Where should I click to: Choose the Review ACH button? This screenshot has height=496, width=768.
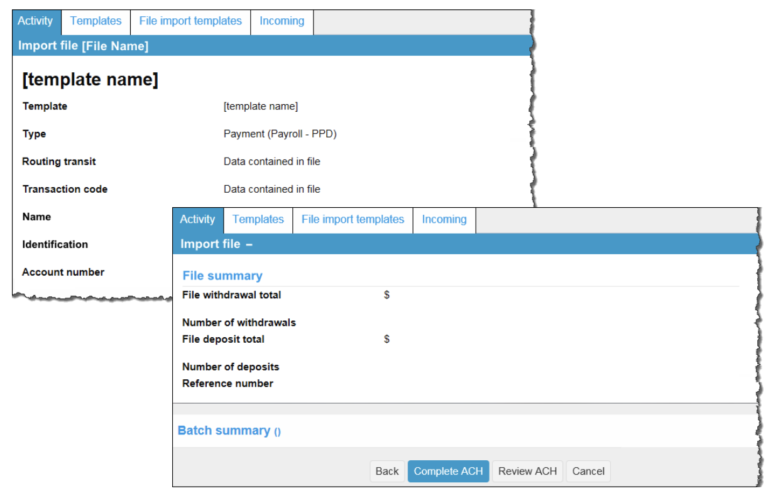tap(527, 471)
